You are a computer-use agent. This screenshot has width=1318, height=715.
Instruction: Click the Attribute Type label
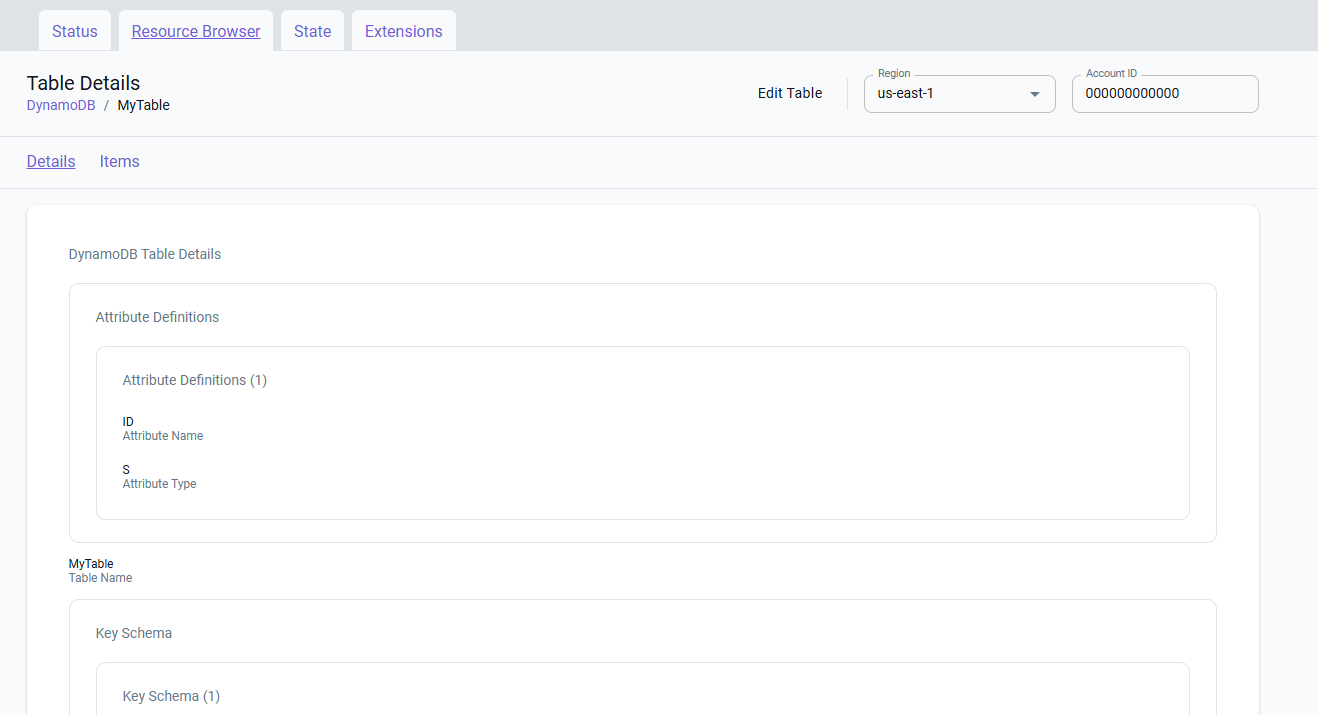(x=160, y=484)
